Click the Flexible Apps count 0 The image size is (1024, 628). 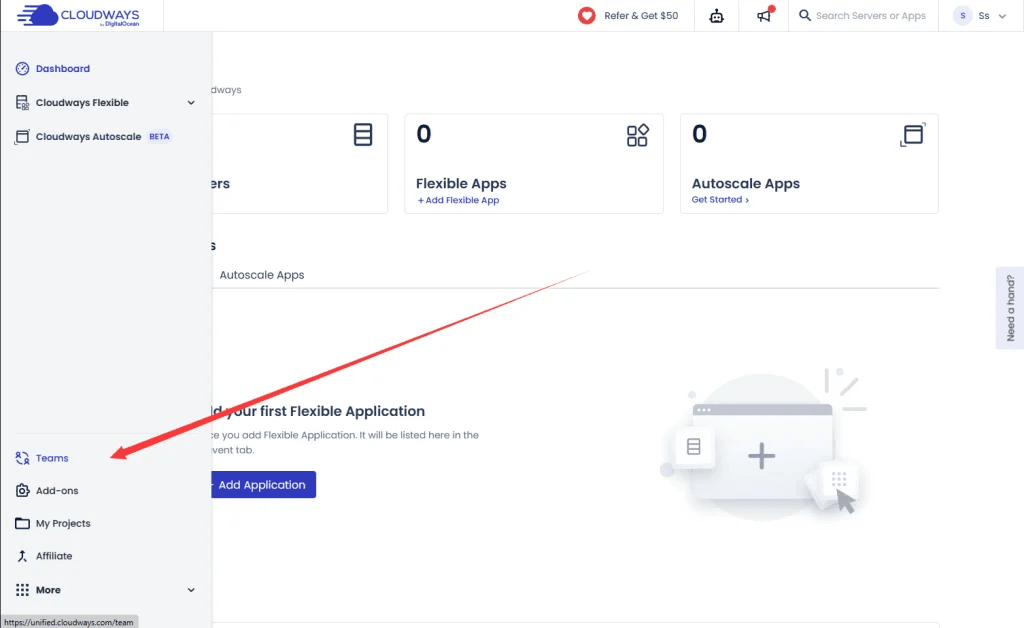[x=424, y=134]
